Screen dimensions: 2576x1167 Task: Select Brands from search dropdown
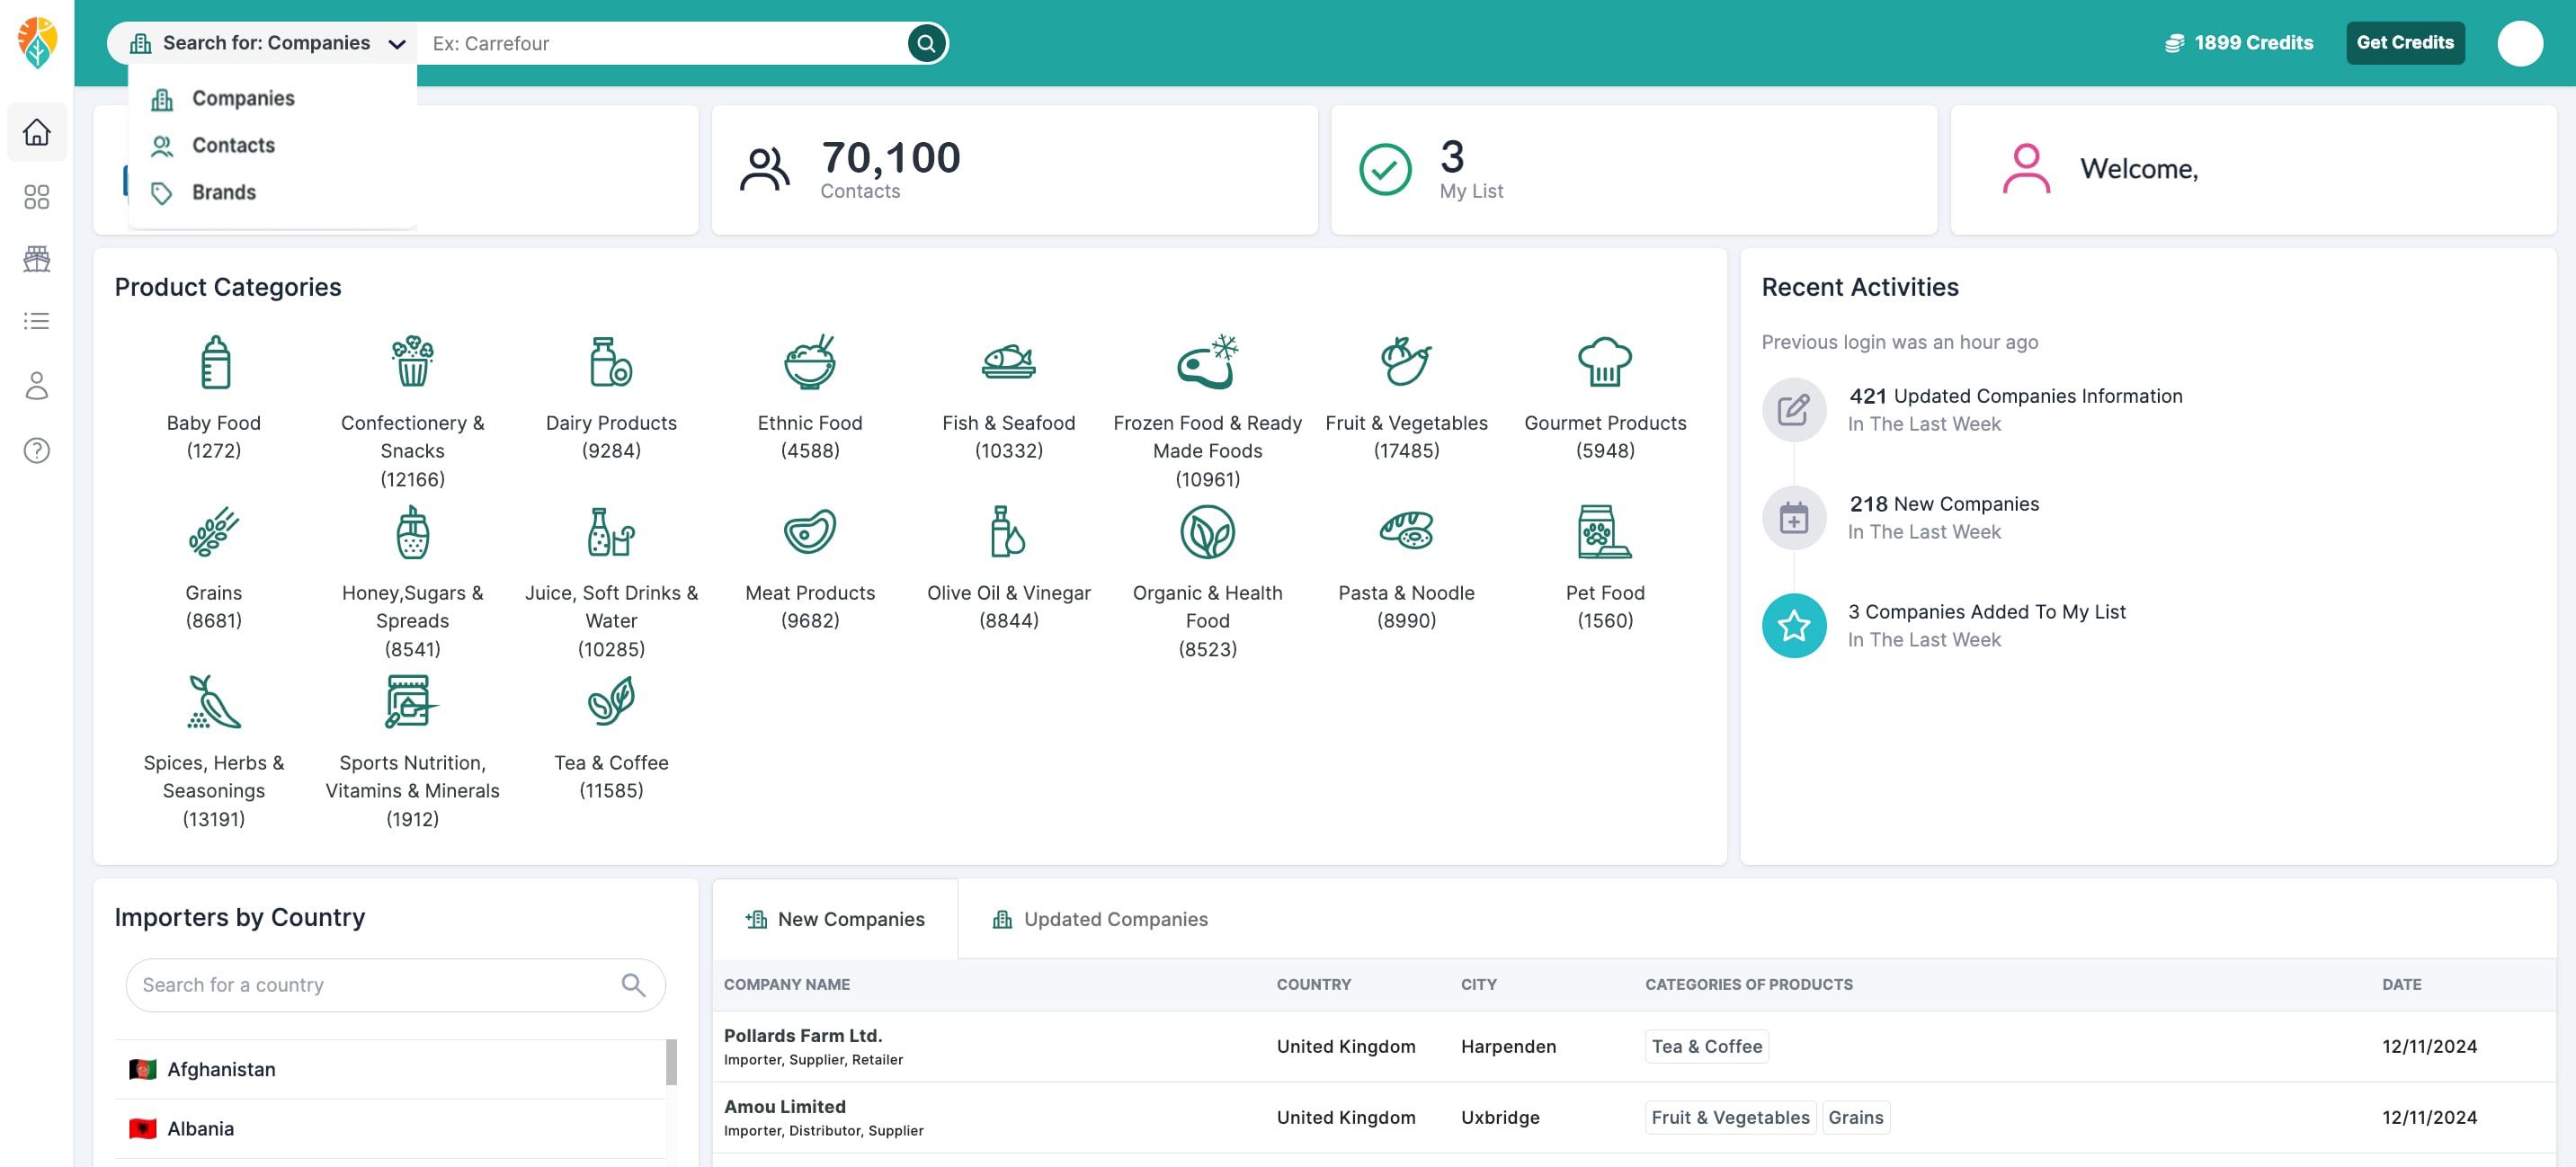(x=224, y=192)
